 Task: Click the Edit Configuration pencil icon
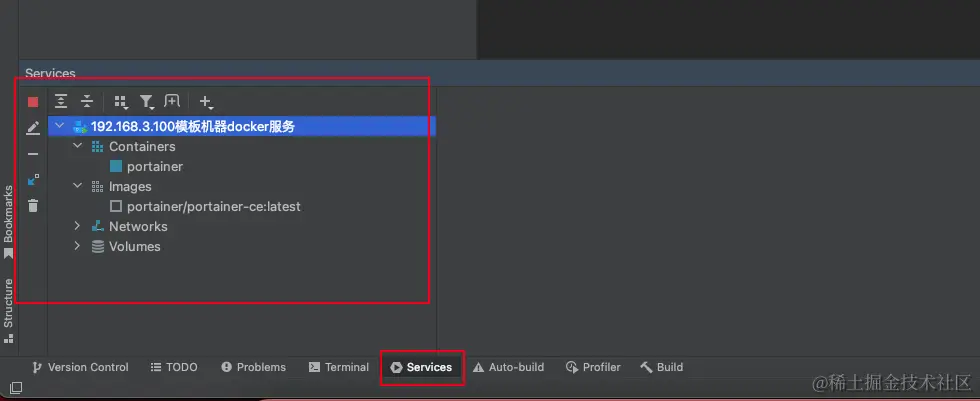click(33, 128)
